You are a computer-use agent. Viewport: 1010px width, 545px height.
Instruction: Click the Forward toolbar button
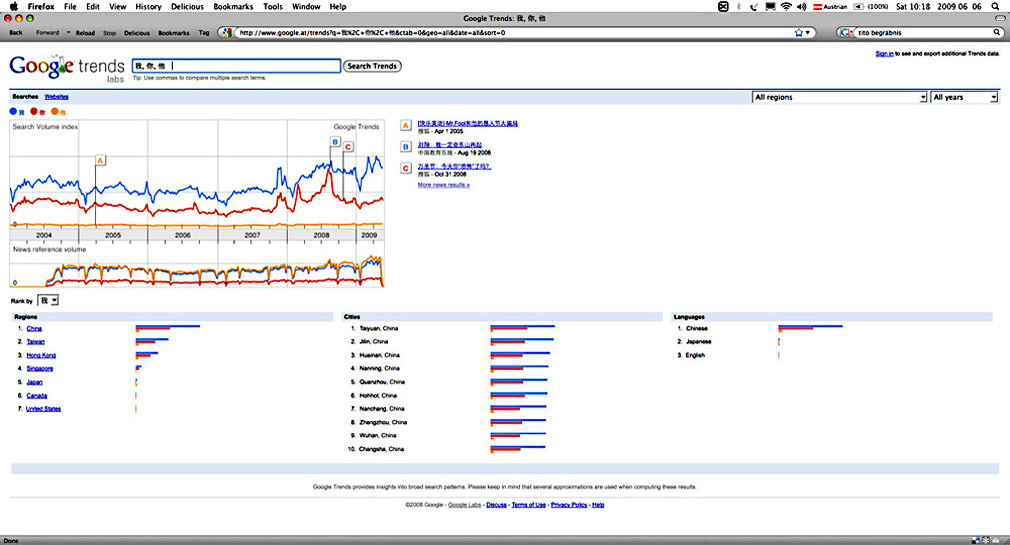[x=47, y=32]
